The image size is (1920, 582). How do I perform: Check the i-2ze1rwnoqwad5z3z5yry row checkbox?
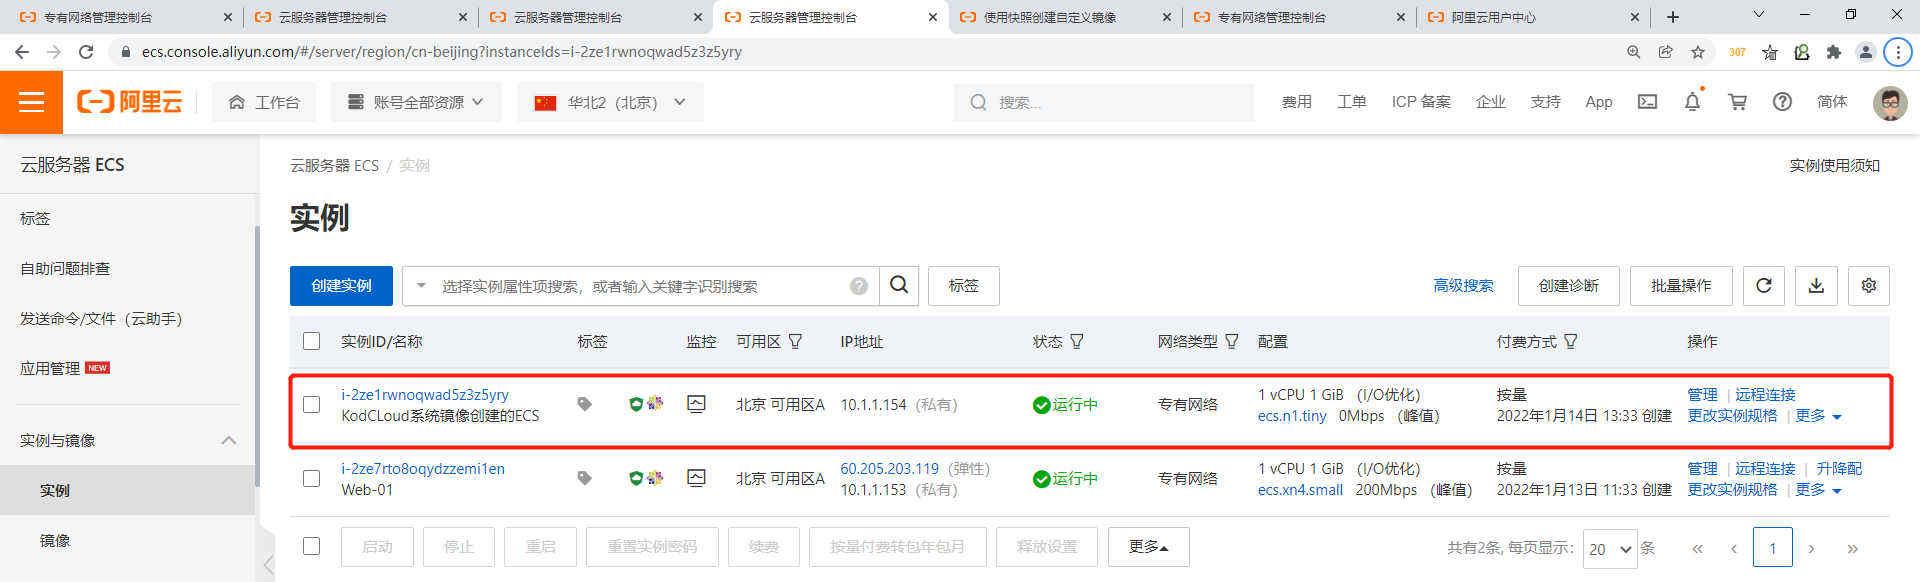coord(312,404)
